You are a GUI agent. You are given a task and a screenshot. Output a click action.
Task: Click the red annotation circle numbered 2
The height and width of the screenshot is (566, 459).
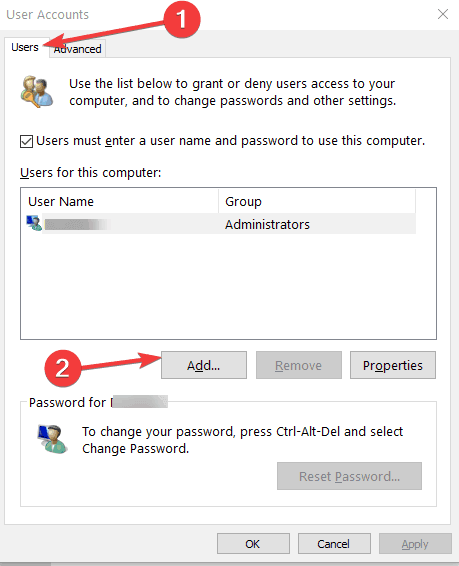click(x=63, y=368)
